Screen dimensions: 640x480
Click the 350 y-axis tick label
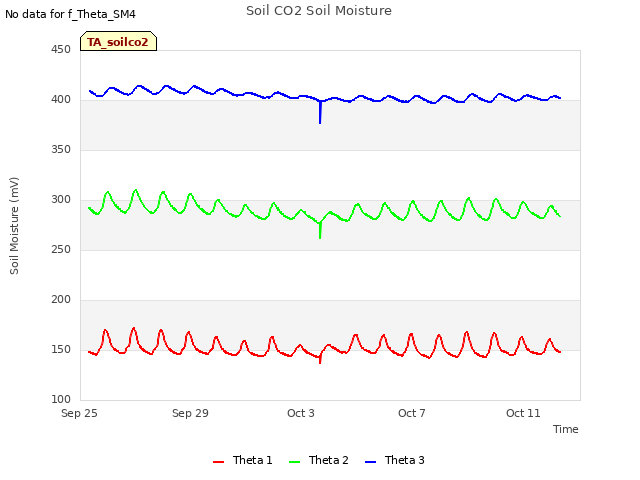(x=61, y=149)
